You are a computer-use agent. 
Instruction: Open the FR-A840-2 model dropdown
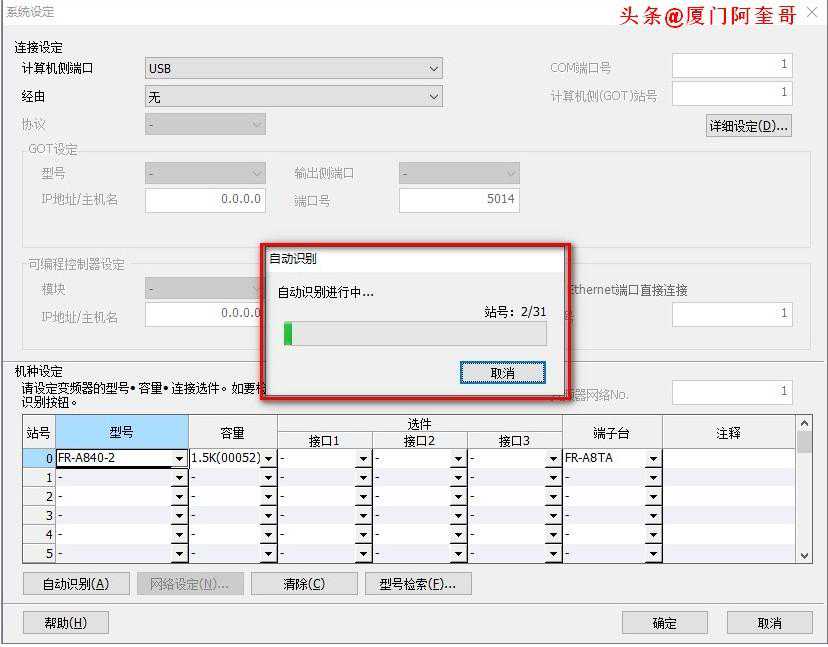coord(179,459)
